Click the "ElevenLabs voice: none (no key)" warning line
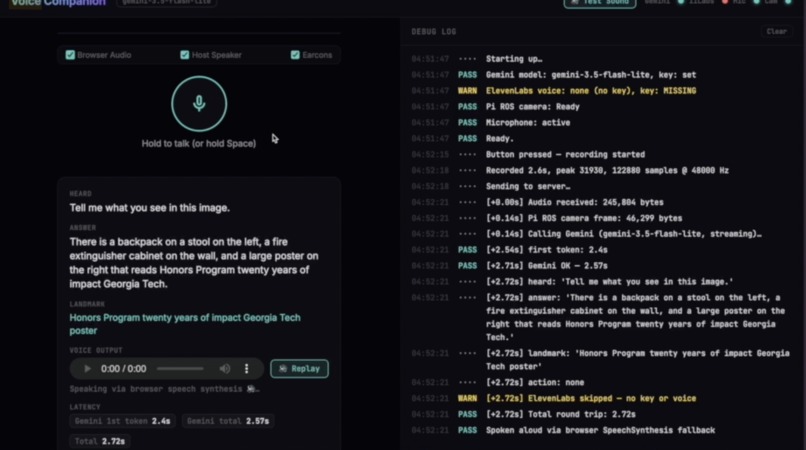806x450 pixels. click(x=591, y=91)
